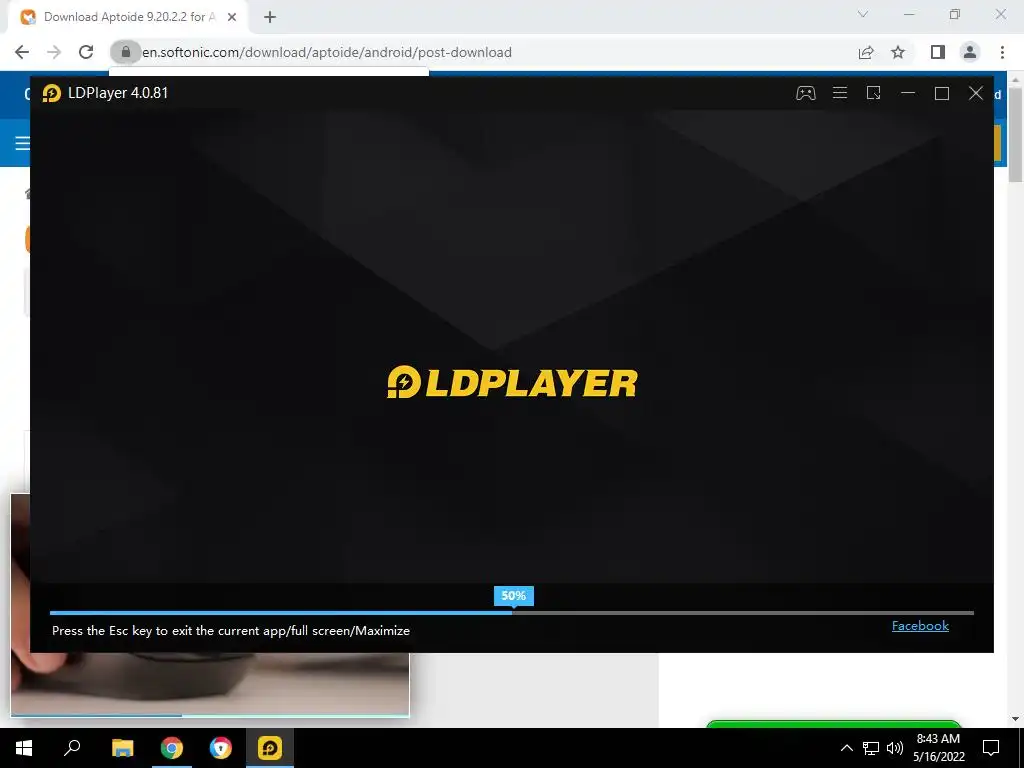The height and width of the screenshot is (768, 1024).
Task: Open Chrome three-dot menu
Action: [x=1002, y=52]
